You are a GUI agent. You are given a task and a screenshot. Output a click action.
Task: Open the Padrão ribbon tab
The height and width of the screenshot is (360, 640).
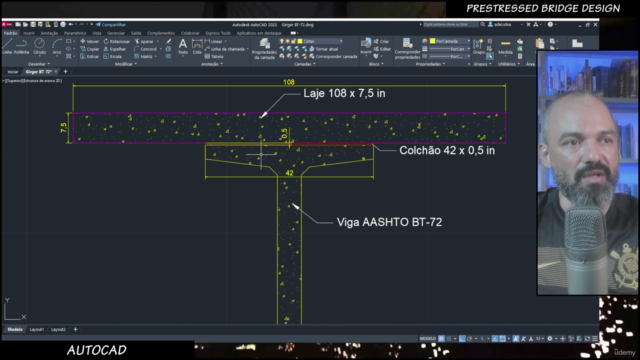pos(11,33)
